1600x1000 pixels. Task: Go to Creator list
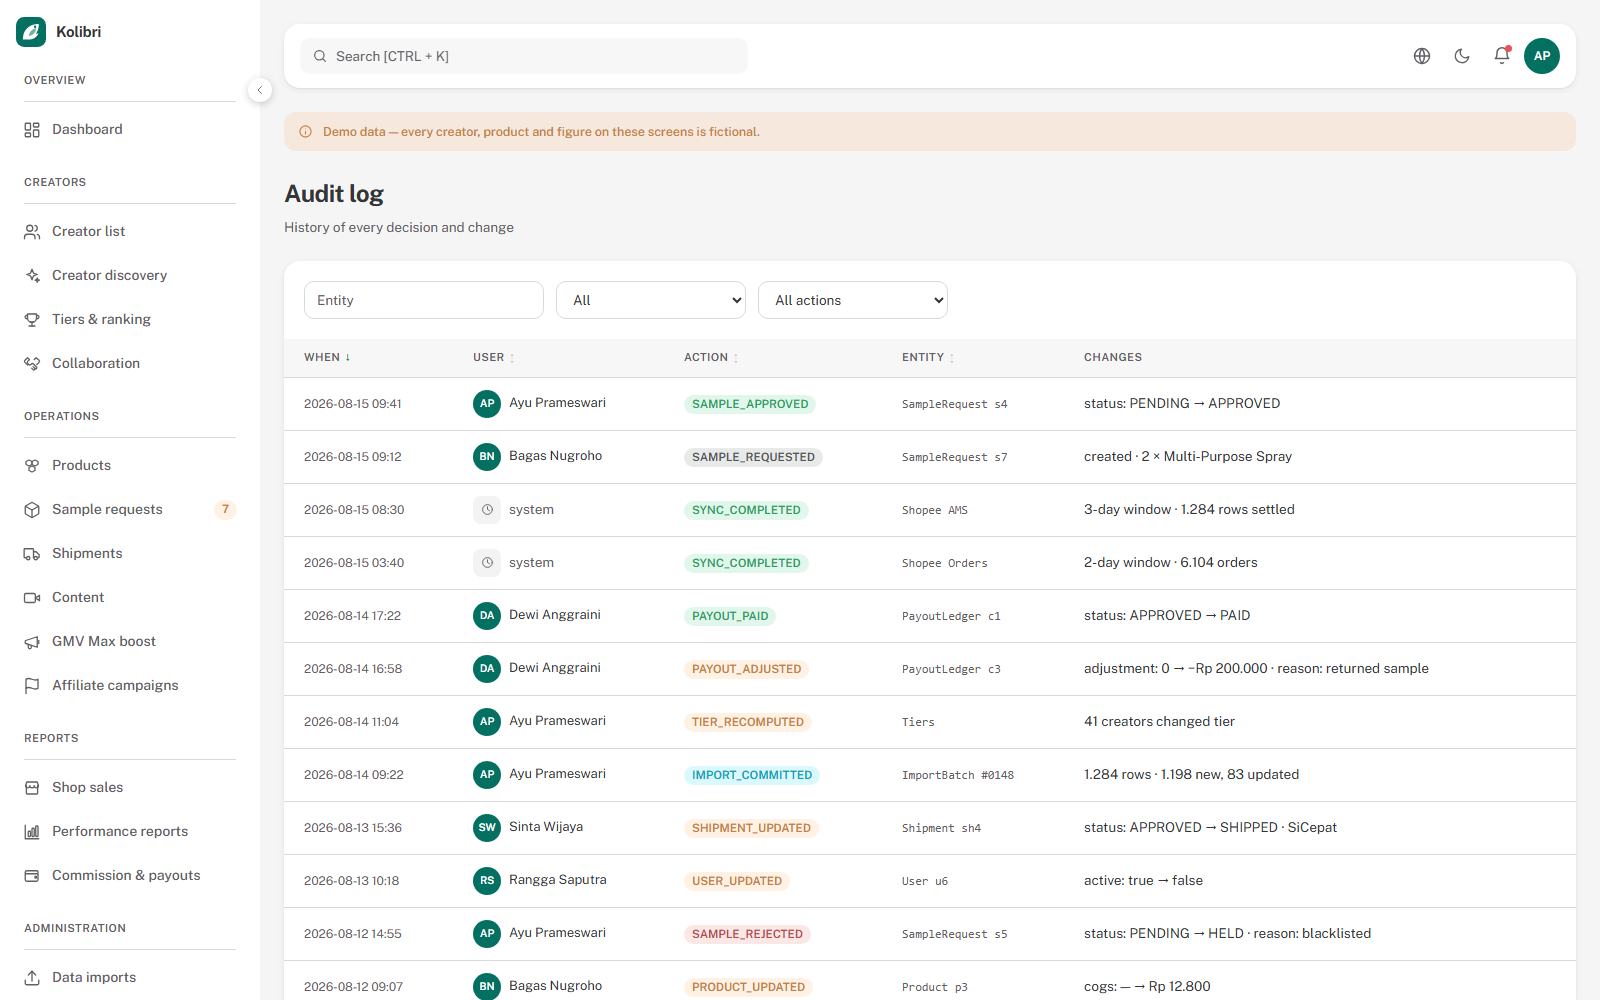(x=130, y=231)
